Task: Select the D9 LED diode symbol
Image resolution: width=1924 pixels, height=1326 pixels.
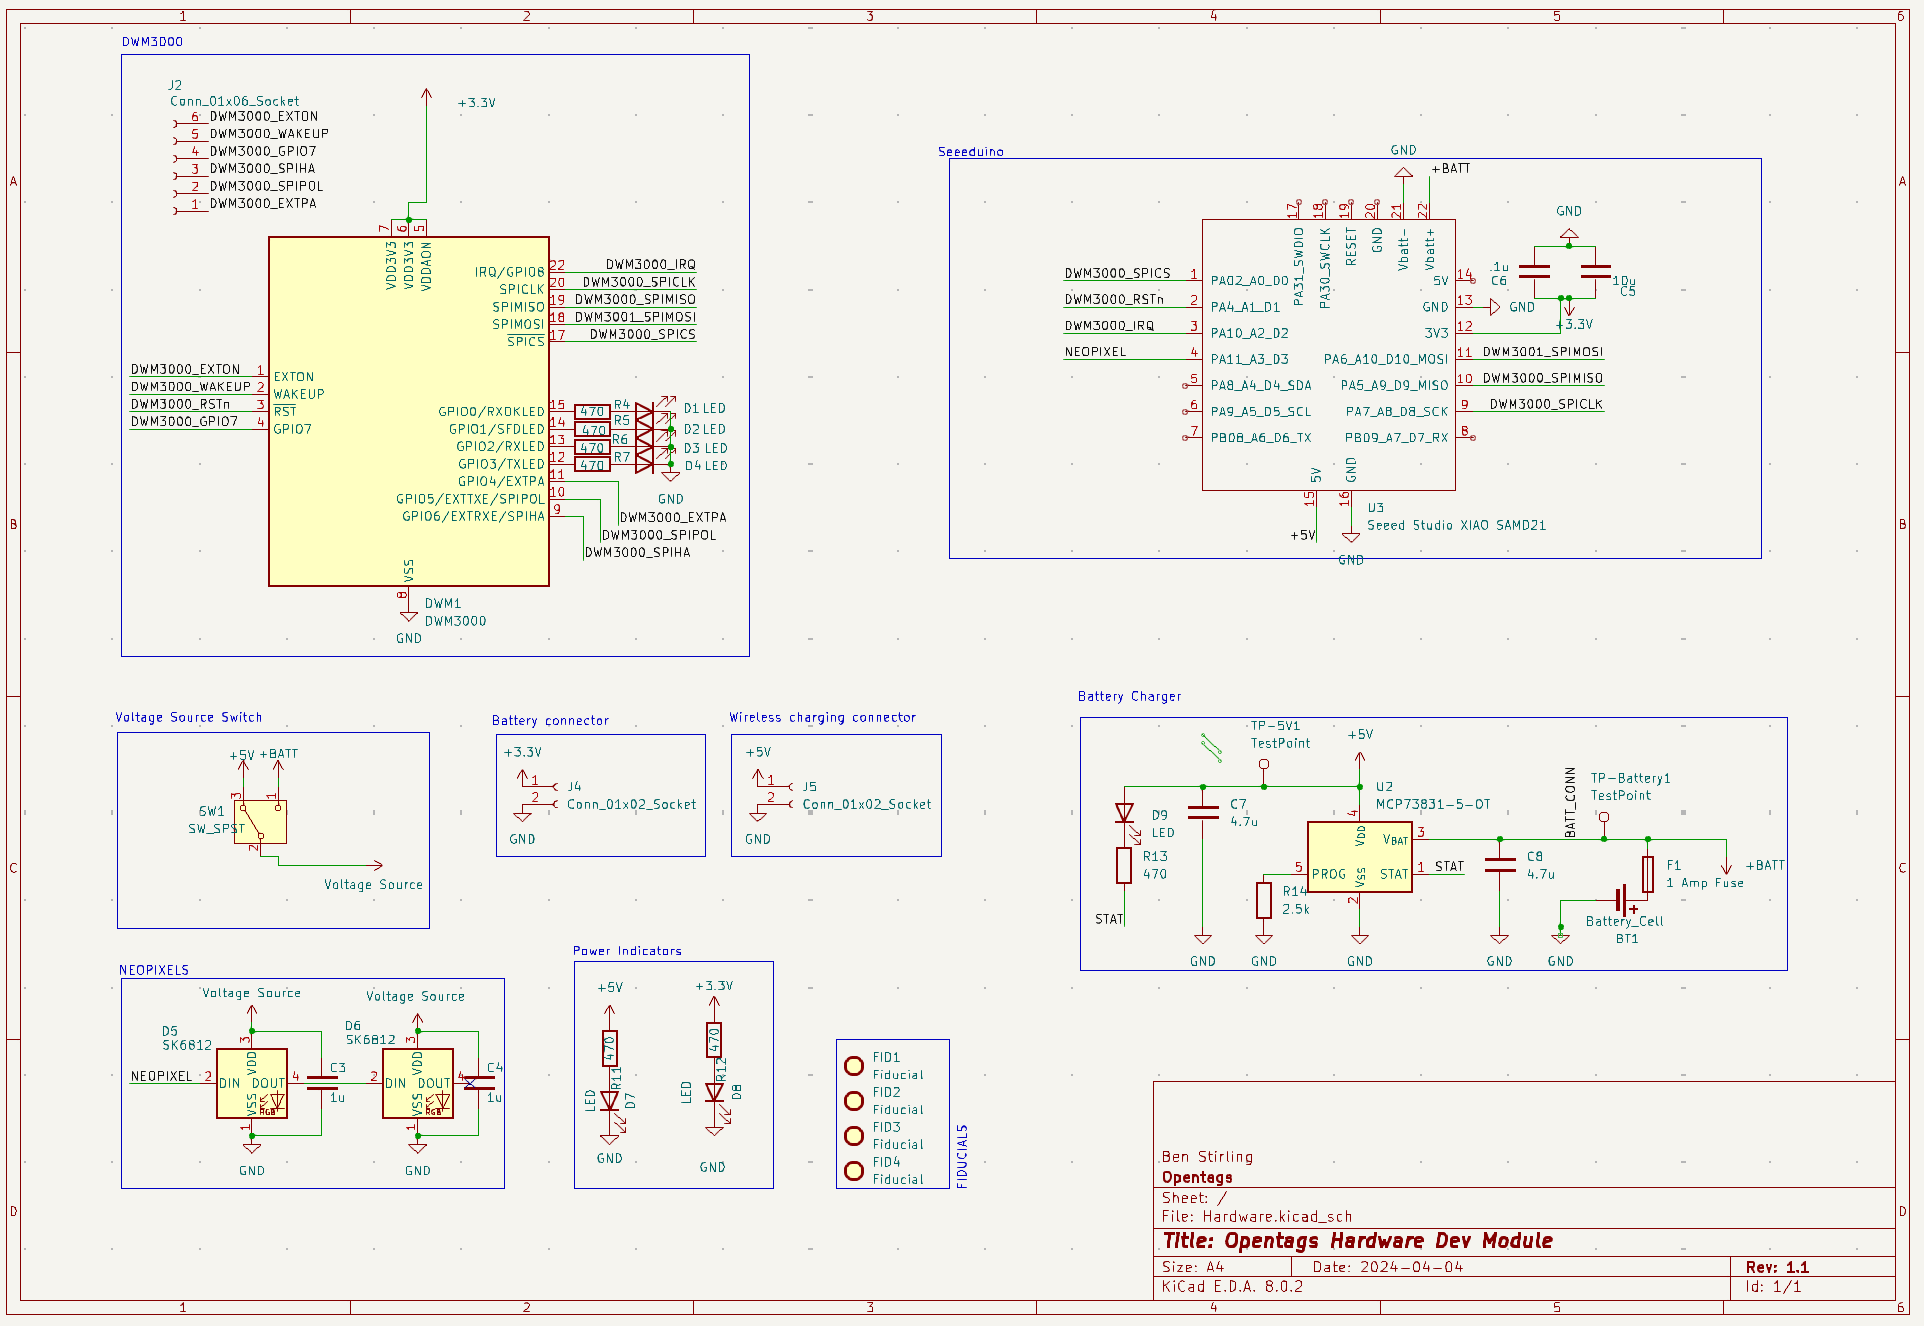Action: 1125,814
